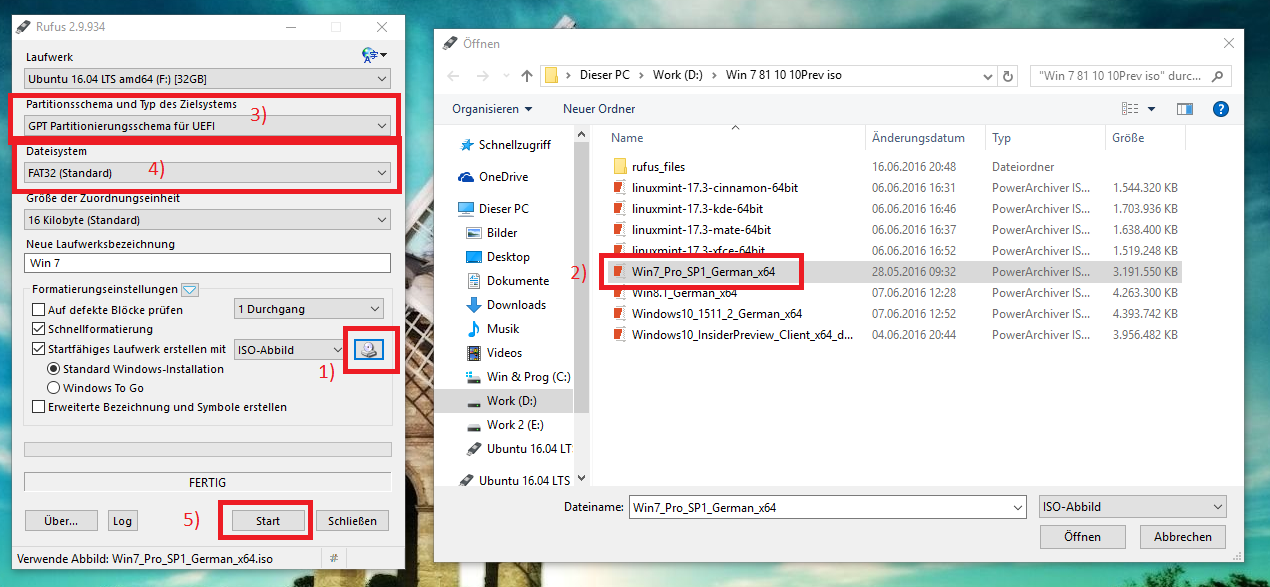Toggle Startfähiges Laufwerk erstellen mit checkbox

(x=40, y=349)
